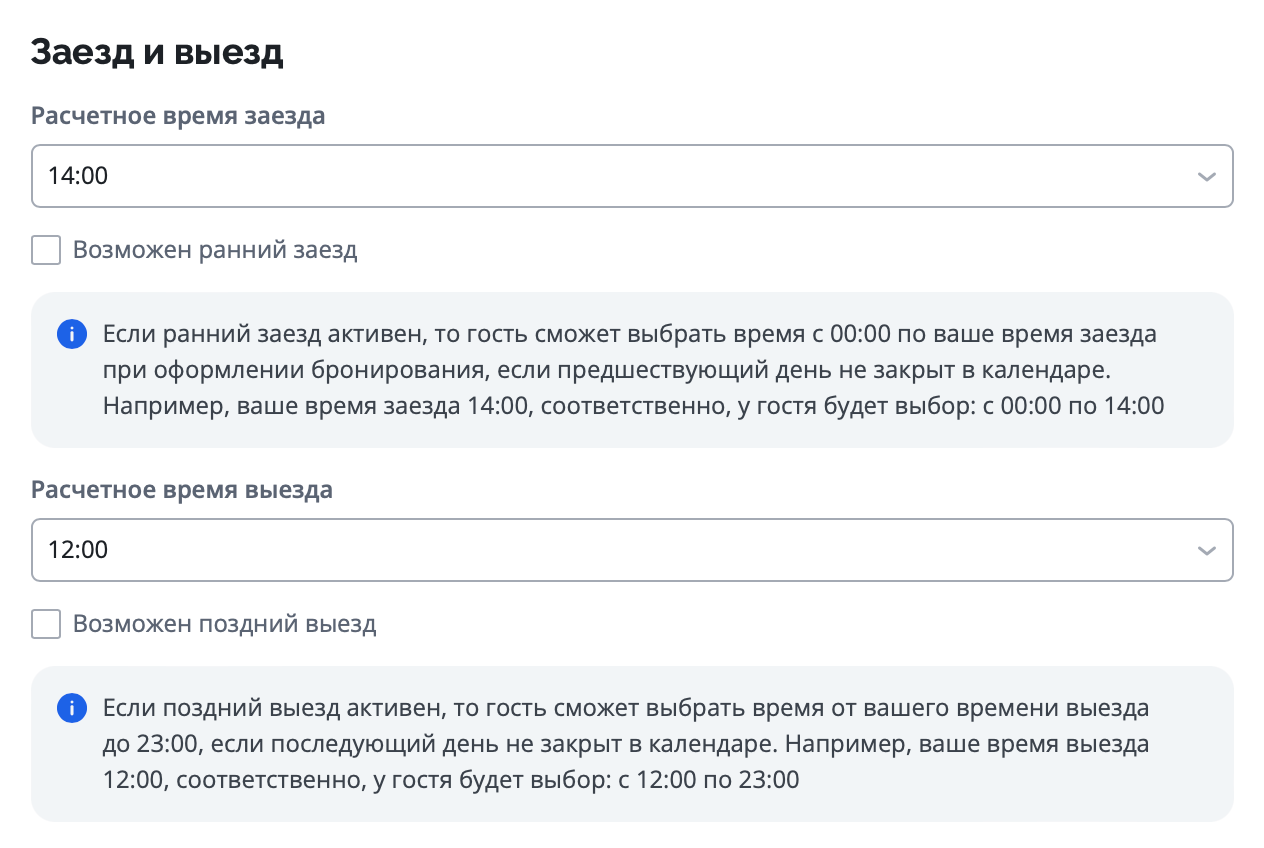The height and width of the screenshot is (848, 1264).
Task: Click the 12:00 value in check-out selector
Action: pyautogui.click(x=78, y=551)
